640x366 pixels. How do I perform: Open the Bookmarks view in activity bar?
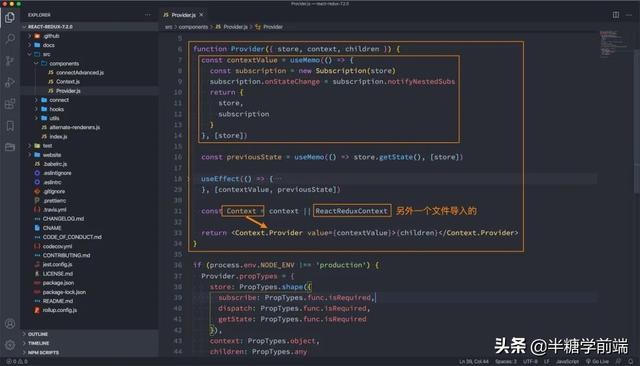10,126
